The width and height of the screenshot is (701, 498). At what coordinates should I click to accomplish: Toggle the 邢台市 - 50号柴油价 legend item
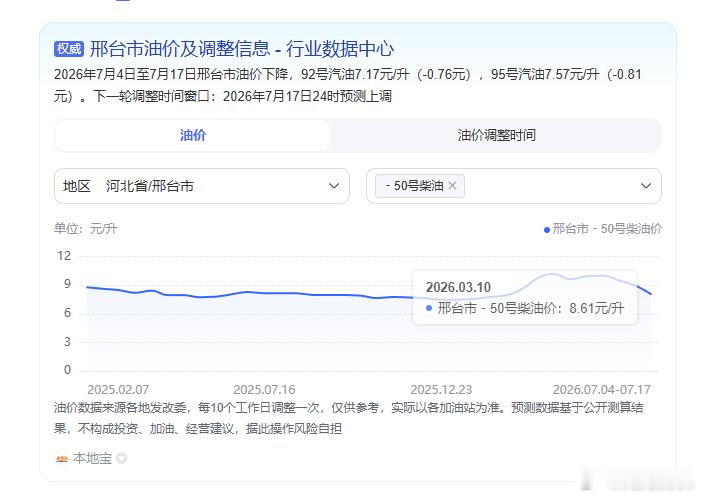click(602, 229)
